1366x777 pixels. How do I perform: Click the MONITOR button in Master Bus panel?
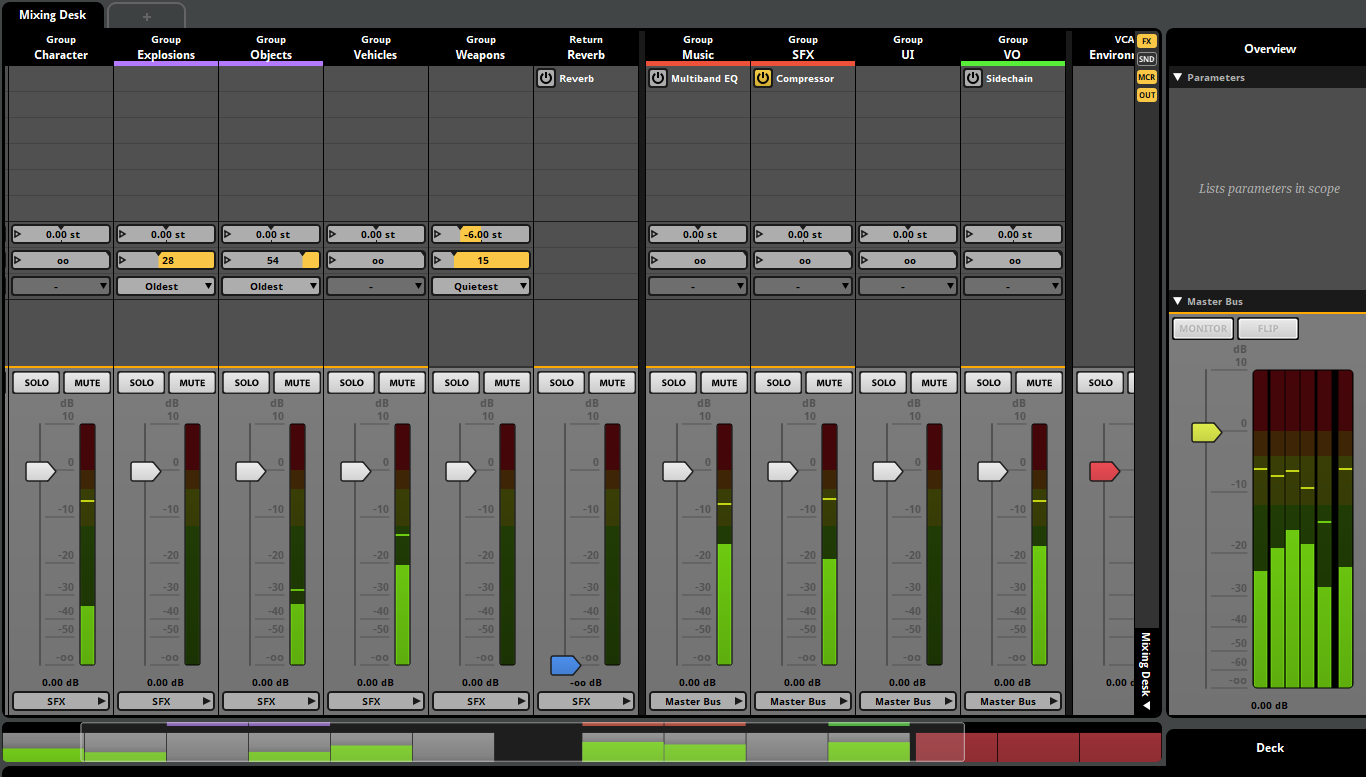(x=1202, y=328)
